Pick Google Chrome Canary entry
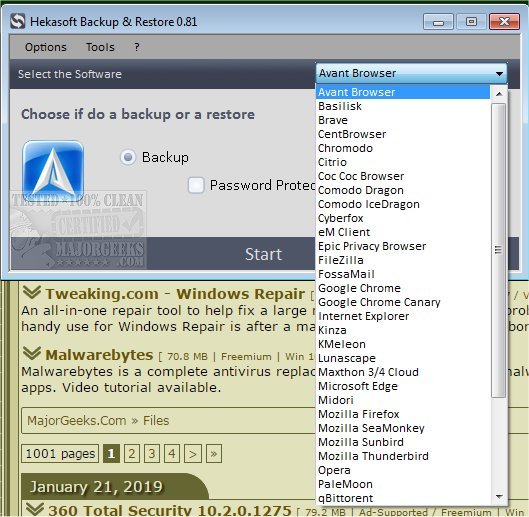This screenshot has width=529, height=517. pos(403,302)
